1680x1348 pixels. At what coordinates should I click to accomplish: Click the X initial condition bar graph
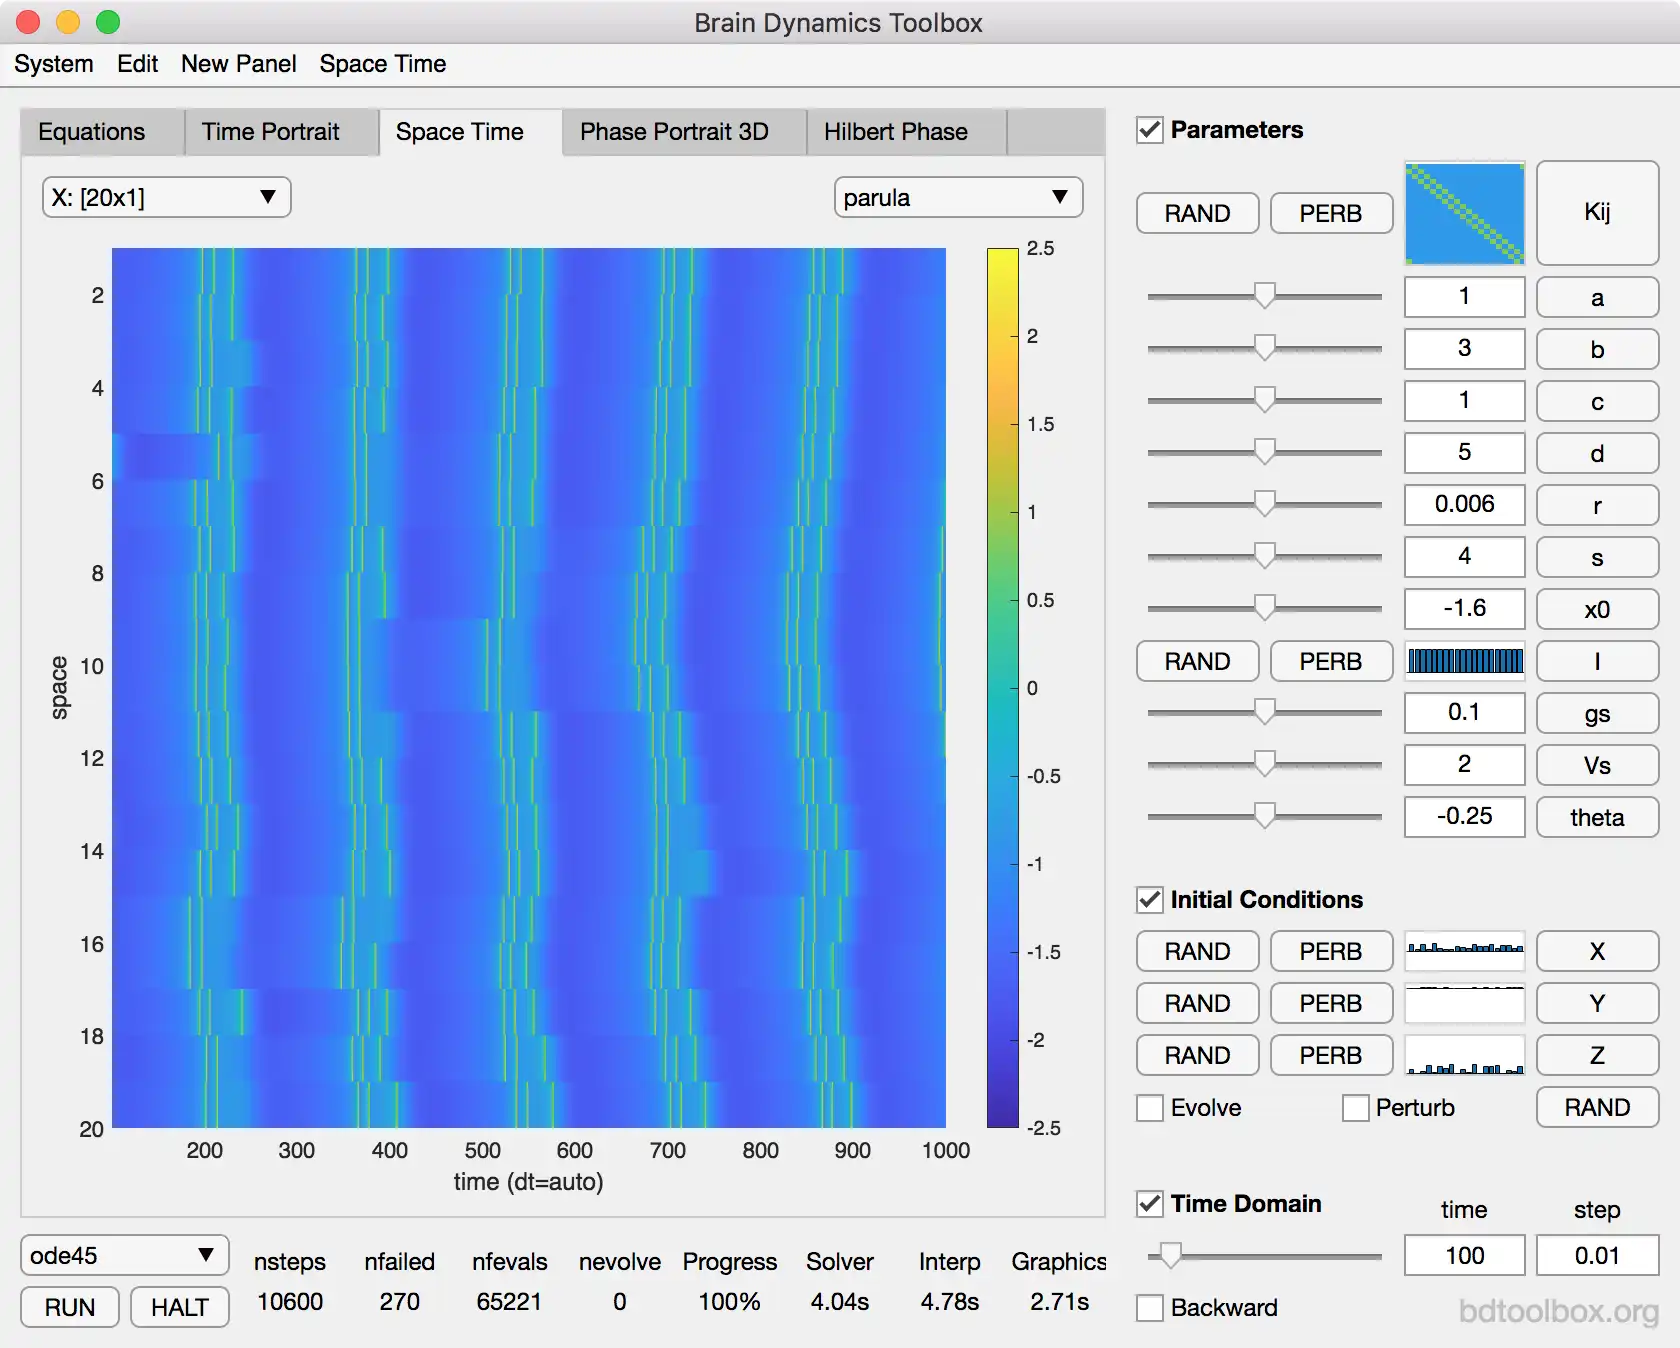(x=1464, y=951)
